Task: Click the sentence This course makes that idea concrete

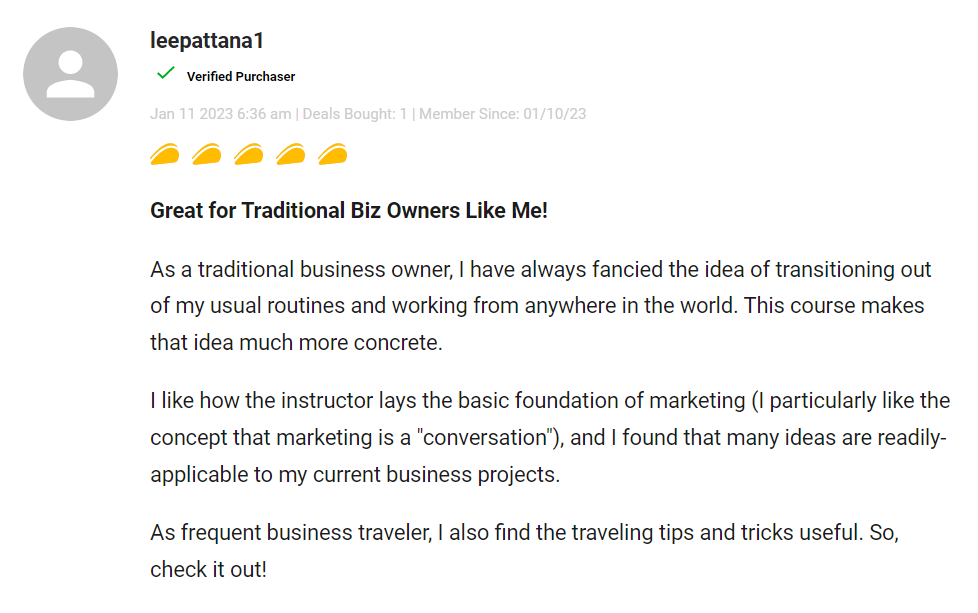Action: (537, 324)
